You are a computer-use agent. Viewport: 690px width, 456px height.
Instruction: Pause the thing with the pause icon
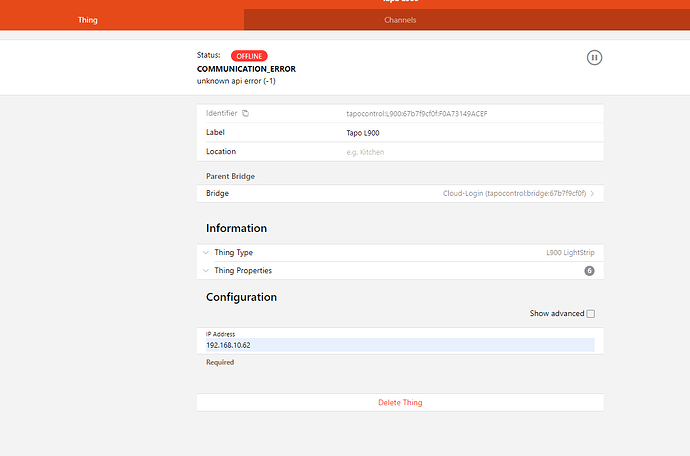coord(594,58)
